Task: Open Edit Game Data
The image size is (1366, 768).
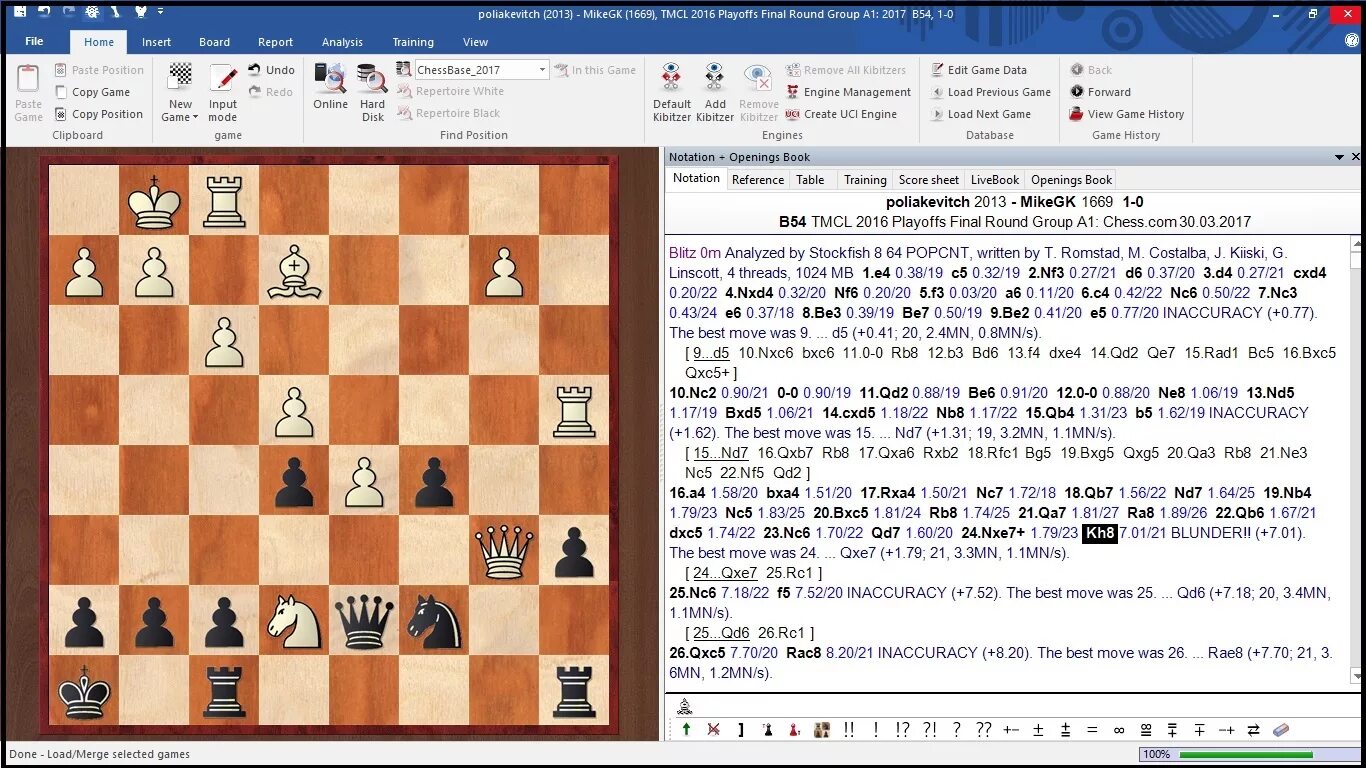Action: point(979,70)
